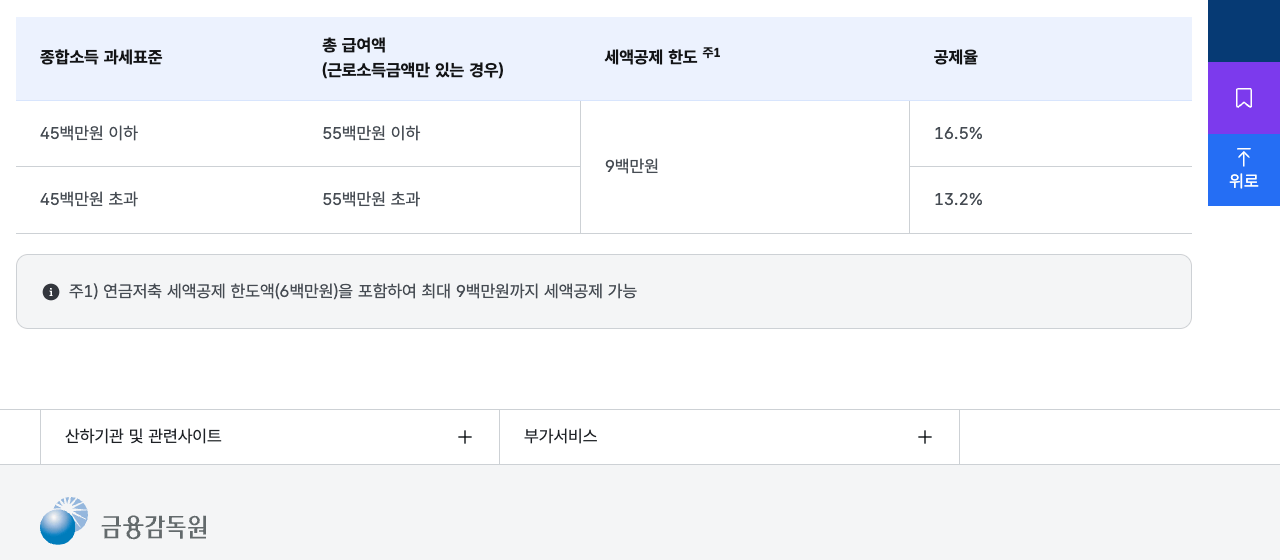Click the 금융감독원 wordmark text

(x=154, y=526)
